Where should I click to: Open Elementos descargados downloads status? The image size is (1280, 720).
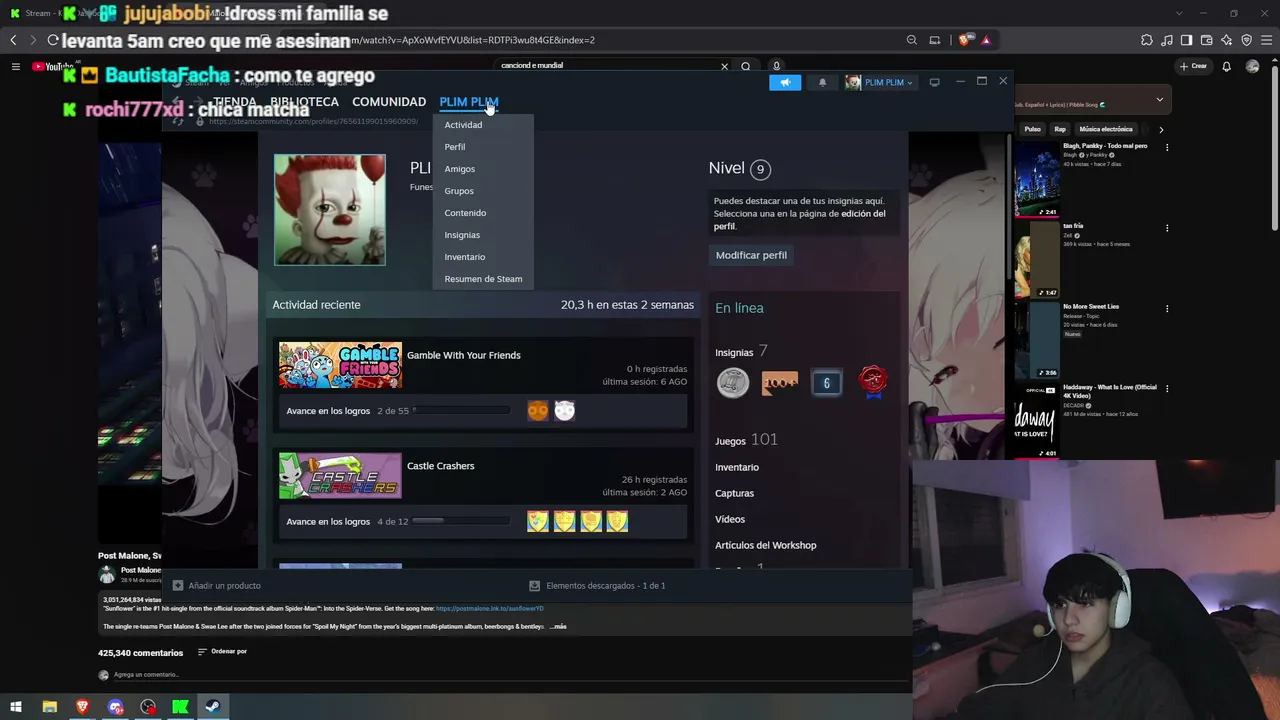(597, 586)
